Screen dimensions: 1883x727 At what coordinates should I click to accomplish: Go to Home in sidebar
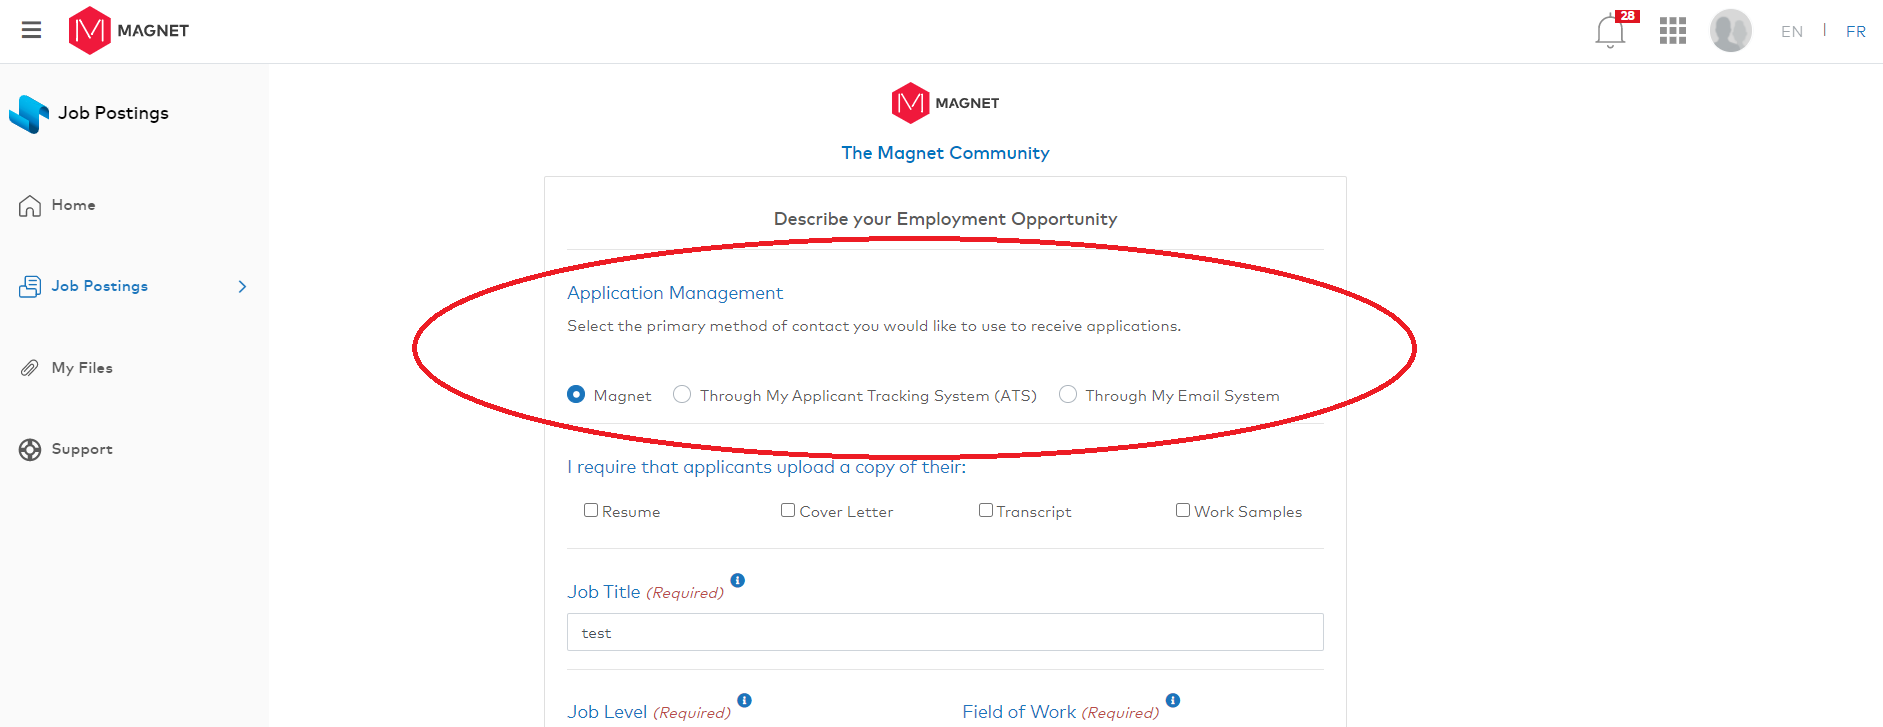73,205
